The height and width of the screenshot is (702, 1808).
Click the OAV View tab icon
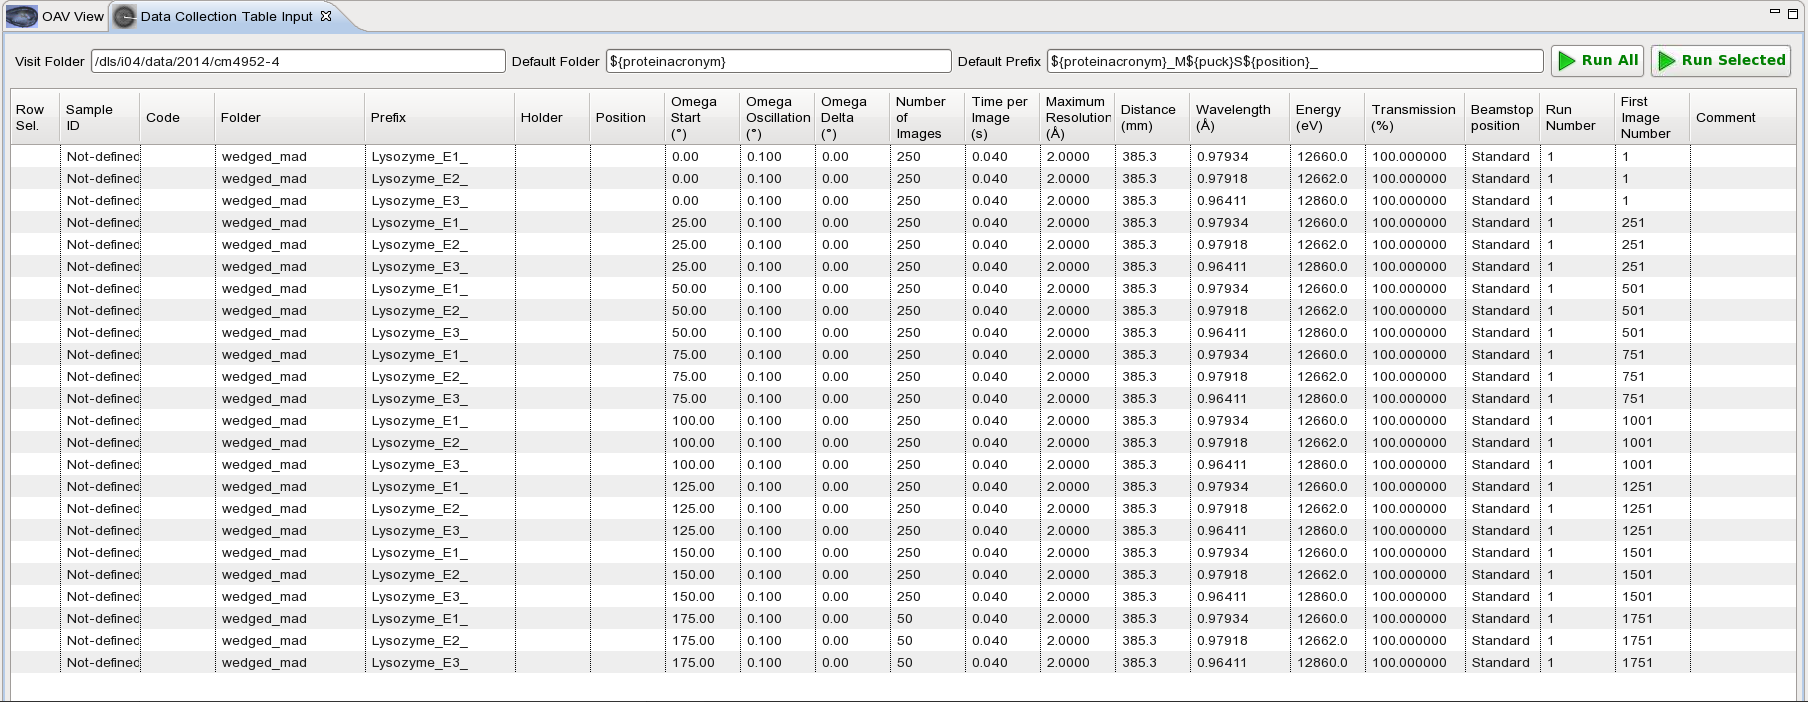[x=22, y=16]
